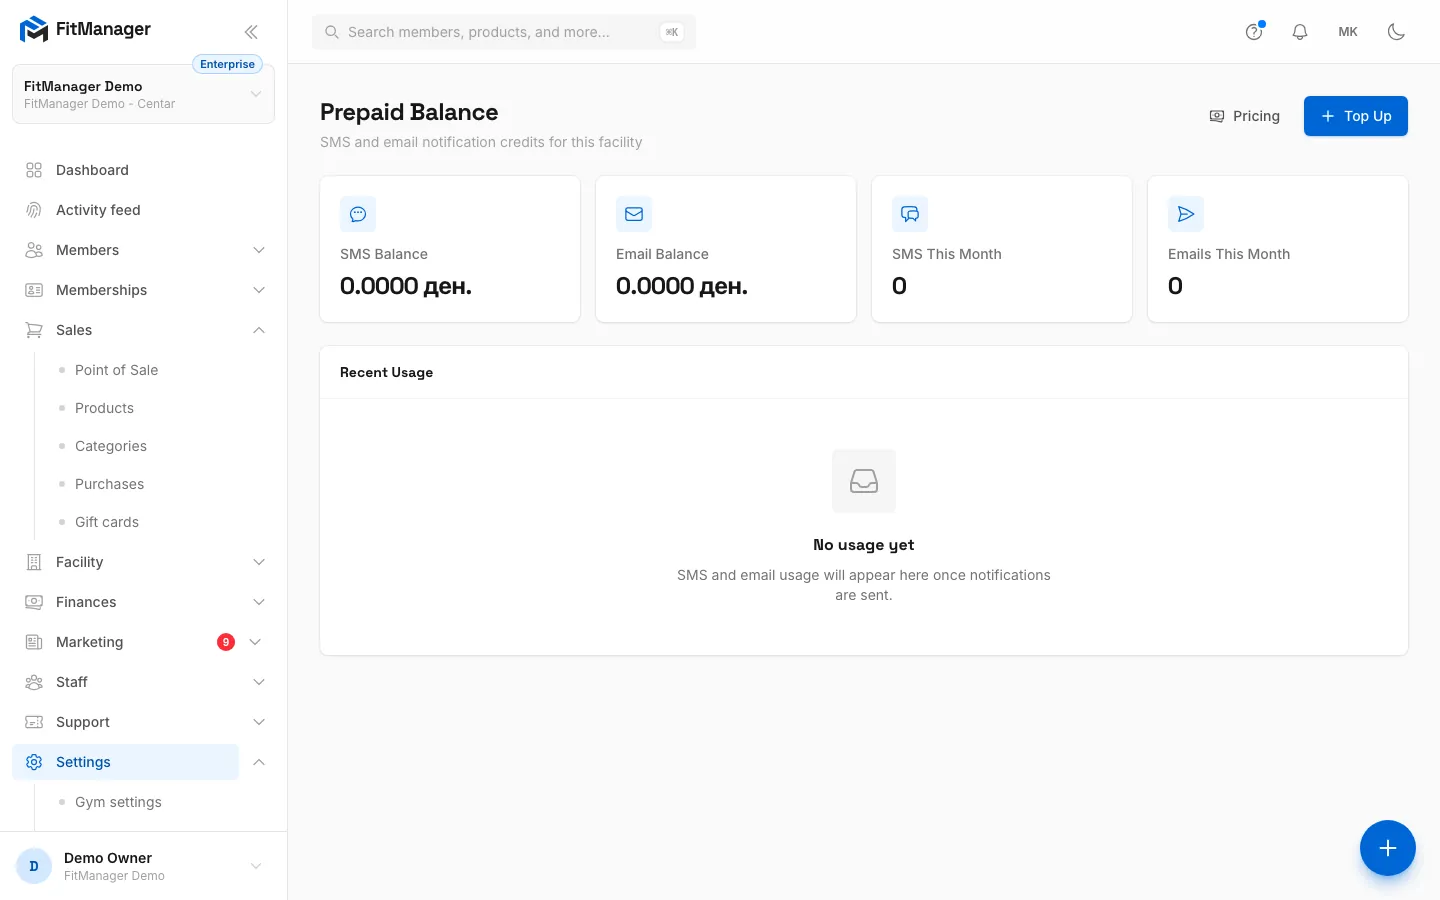Click the Enterprise plan badge
Image resolution: width=1440 pixels, height=900 pixels.
coord(227,64)
